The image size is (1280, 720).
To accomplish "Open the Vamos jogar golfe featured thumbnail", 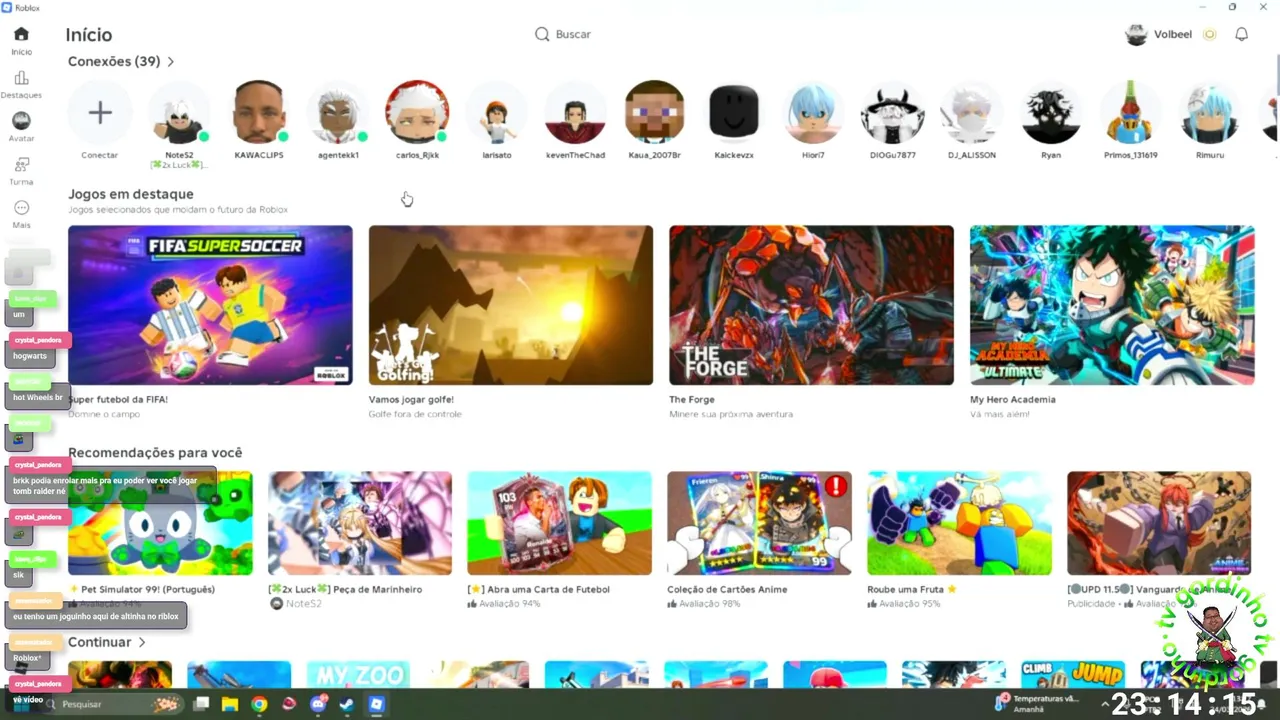I will [x=511, y=305].
